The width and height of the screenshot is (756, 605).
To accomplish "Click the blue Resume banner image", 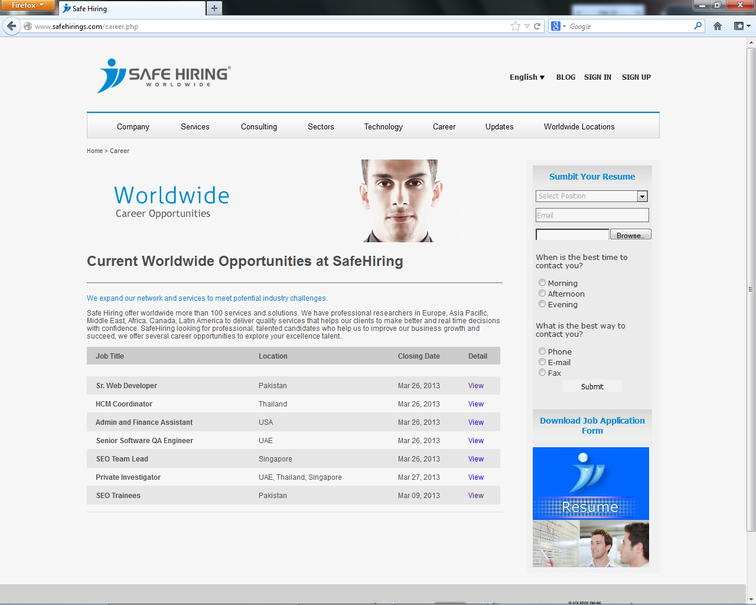I will pos(591,483).
